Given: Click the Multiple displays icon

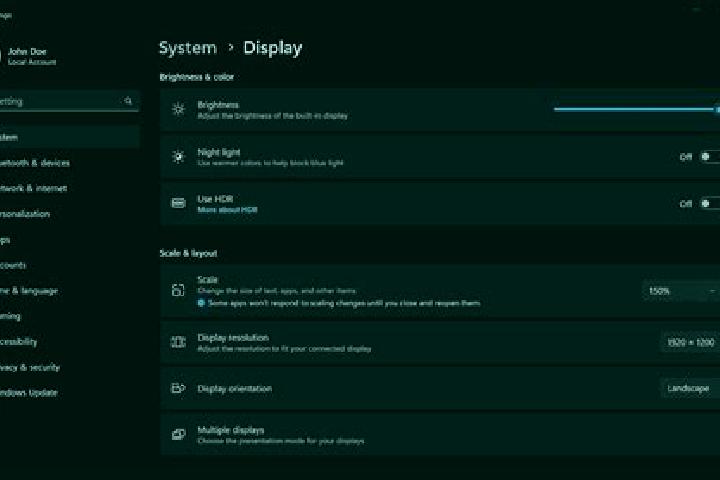Looking at the screenshot, I should pyautogui.click(x=178, y=434).
